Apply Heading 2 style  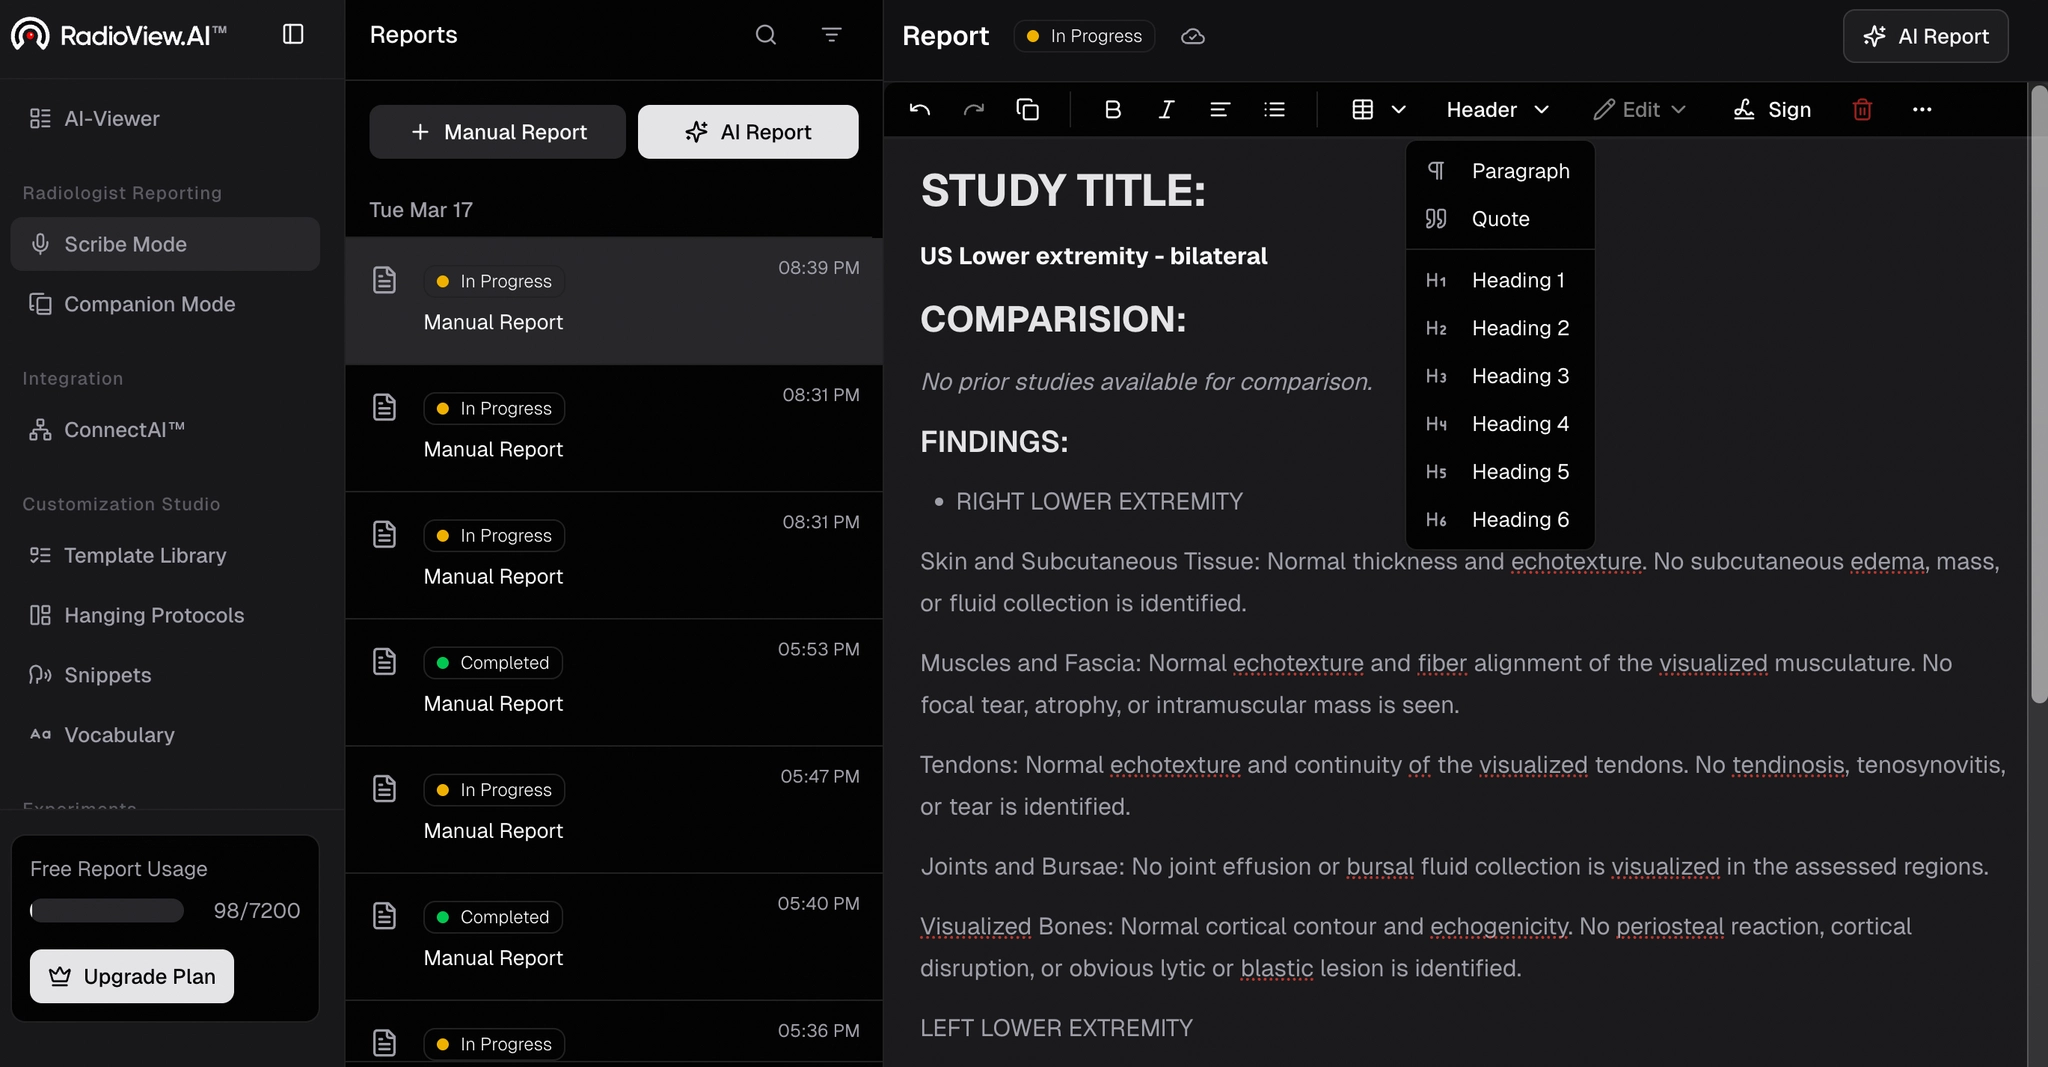tap(1500, 329)
